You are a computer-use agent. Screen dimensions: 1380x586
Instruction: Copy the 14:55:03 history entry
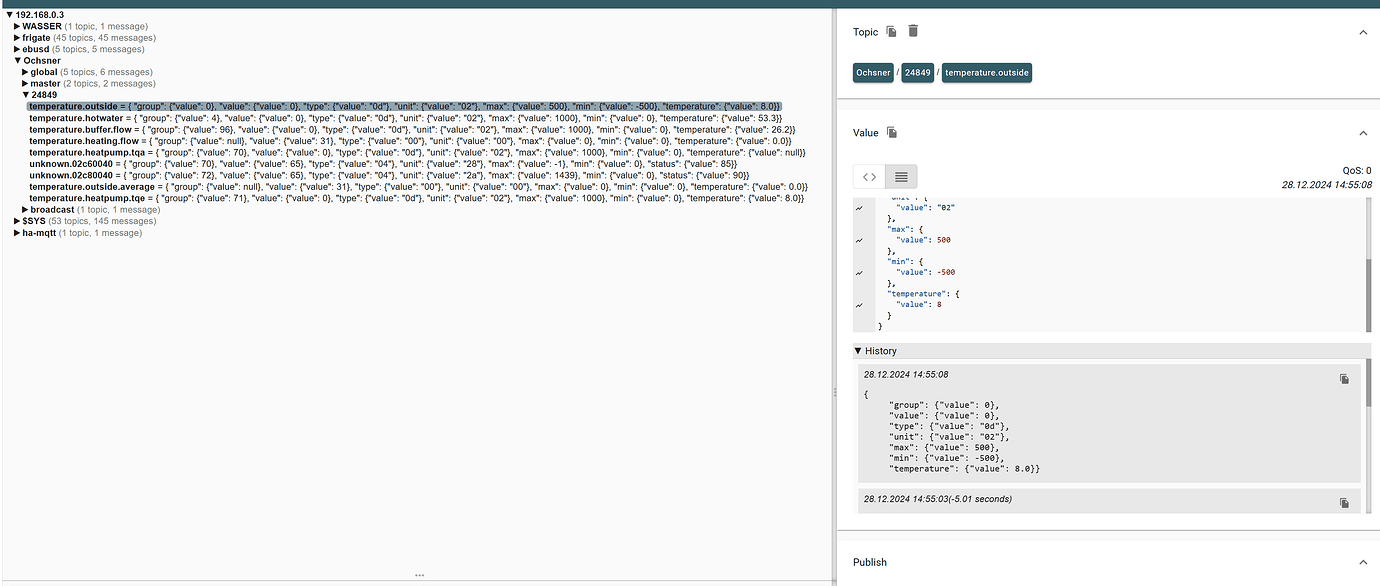click(1345, 503)
